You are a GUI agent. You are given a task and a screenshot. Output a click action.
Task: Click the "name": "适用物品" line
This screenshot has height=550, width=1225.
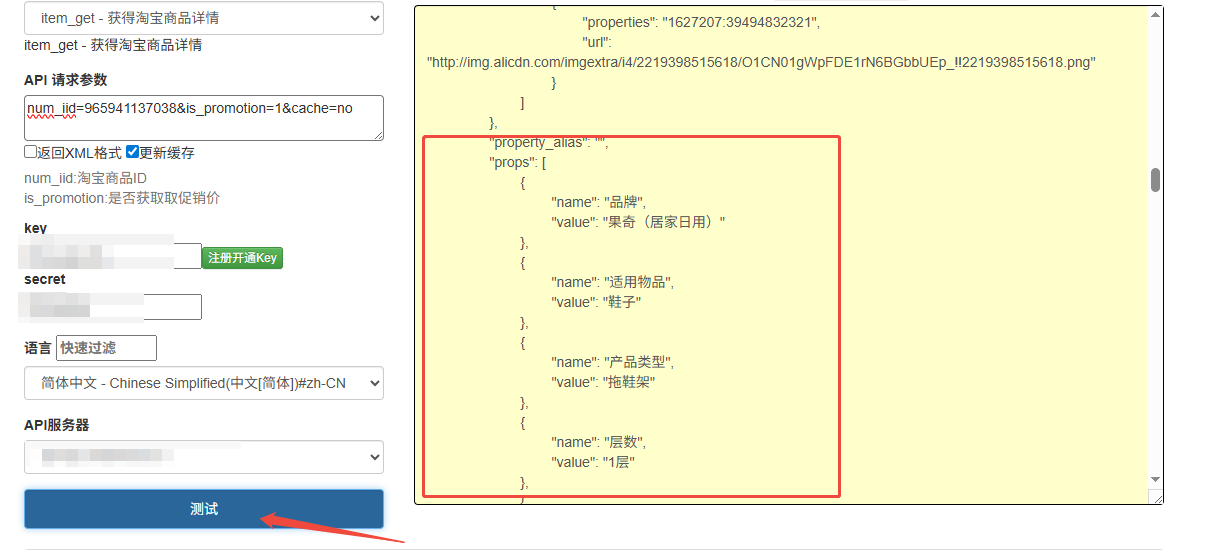click(x=613, y=282)
